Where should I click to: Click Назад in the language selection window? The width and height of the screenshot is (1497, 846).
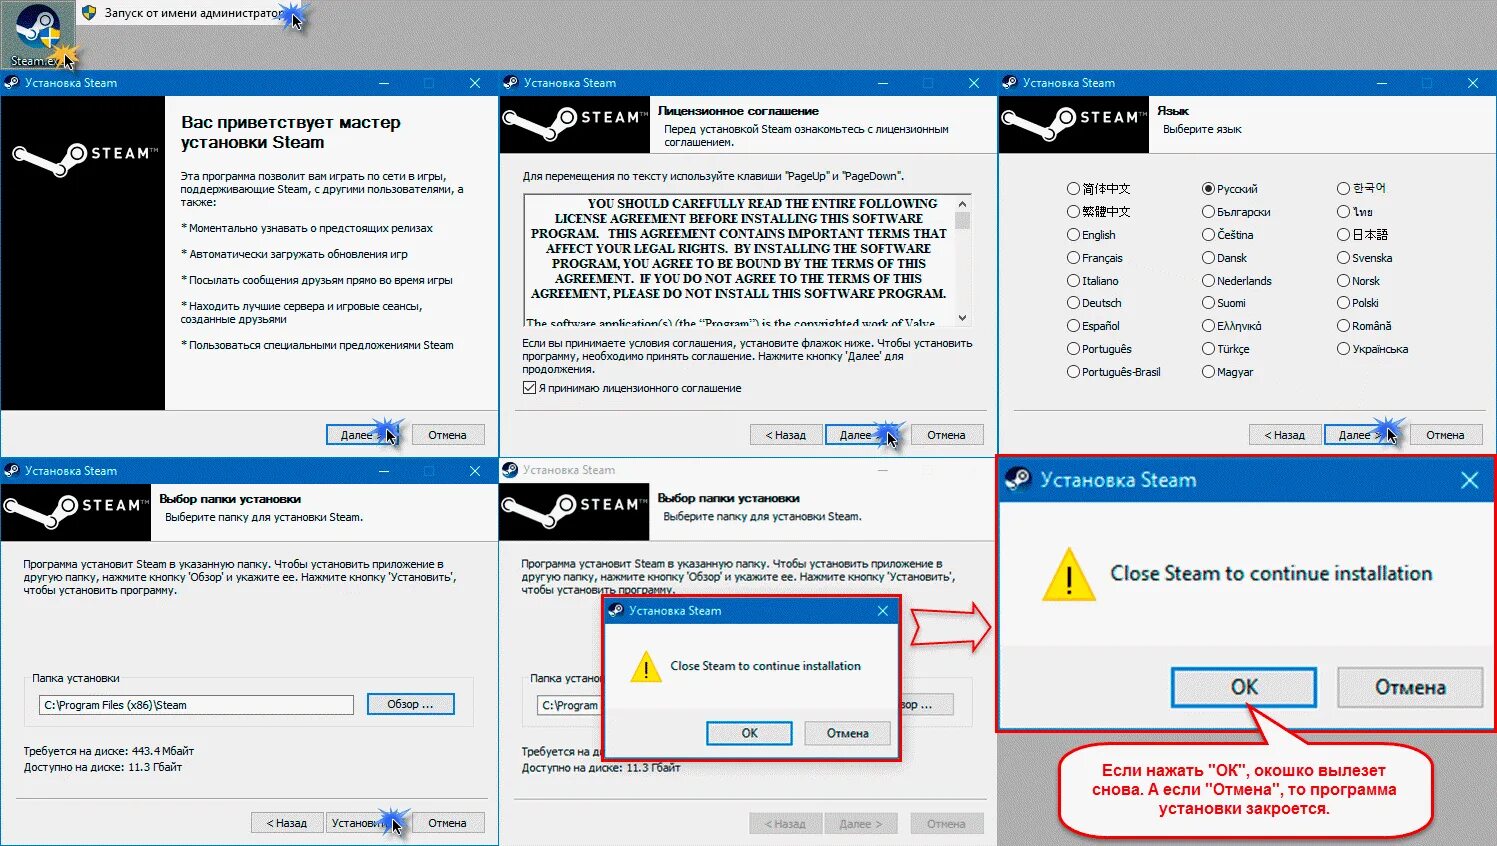click(1285, 435)
